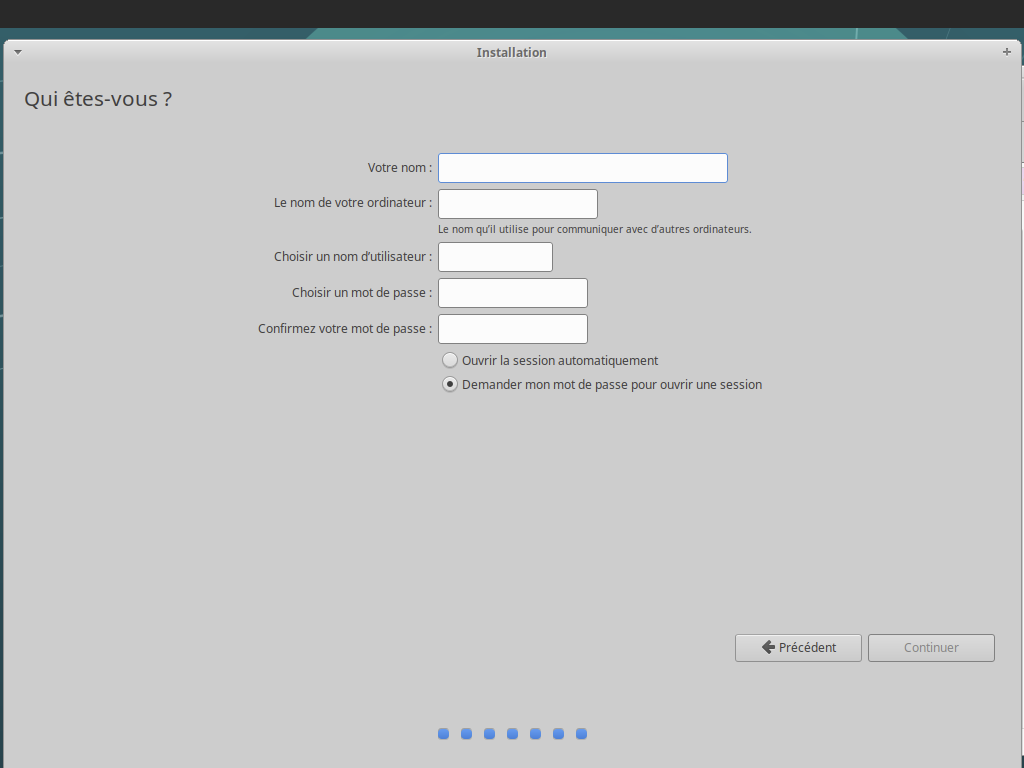Viewport: 1024px width, 768px height.
Task: Click the first installation progress dot
Action: (443, 734)
